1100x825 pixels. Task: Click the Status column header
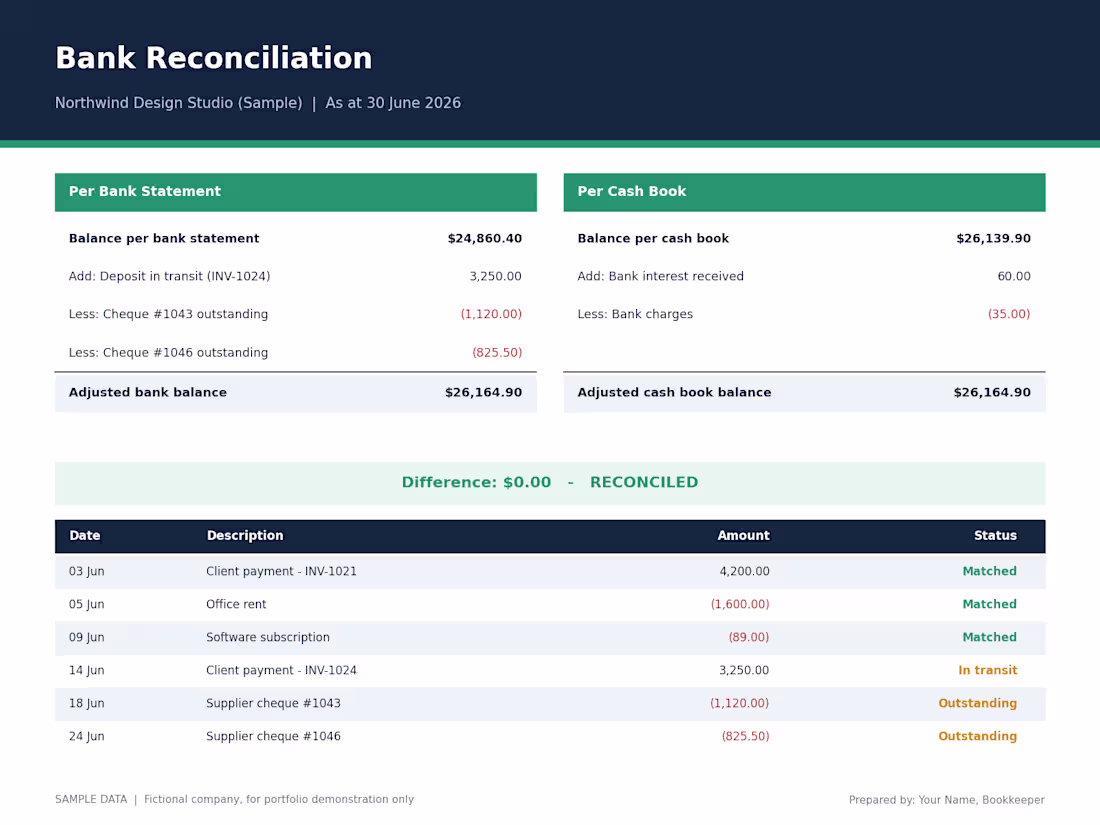coord(995,536)
